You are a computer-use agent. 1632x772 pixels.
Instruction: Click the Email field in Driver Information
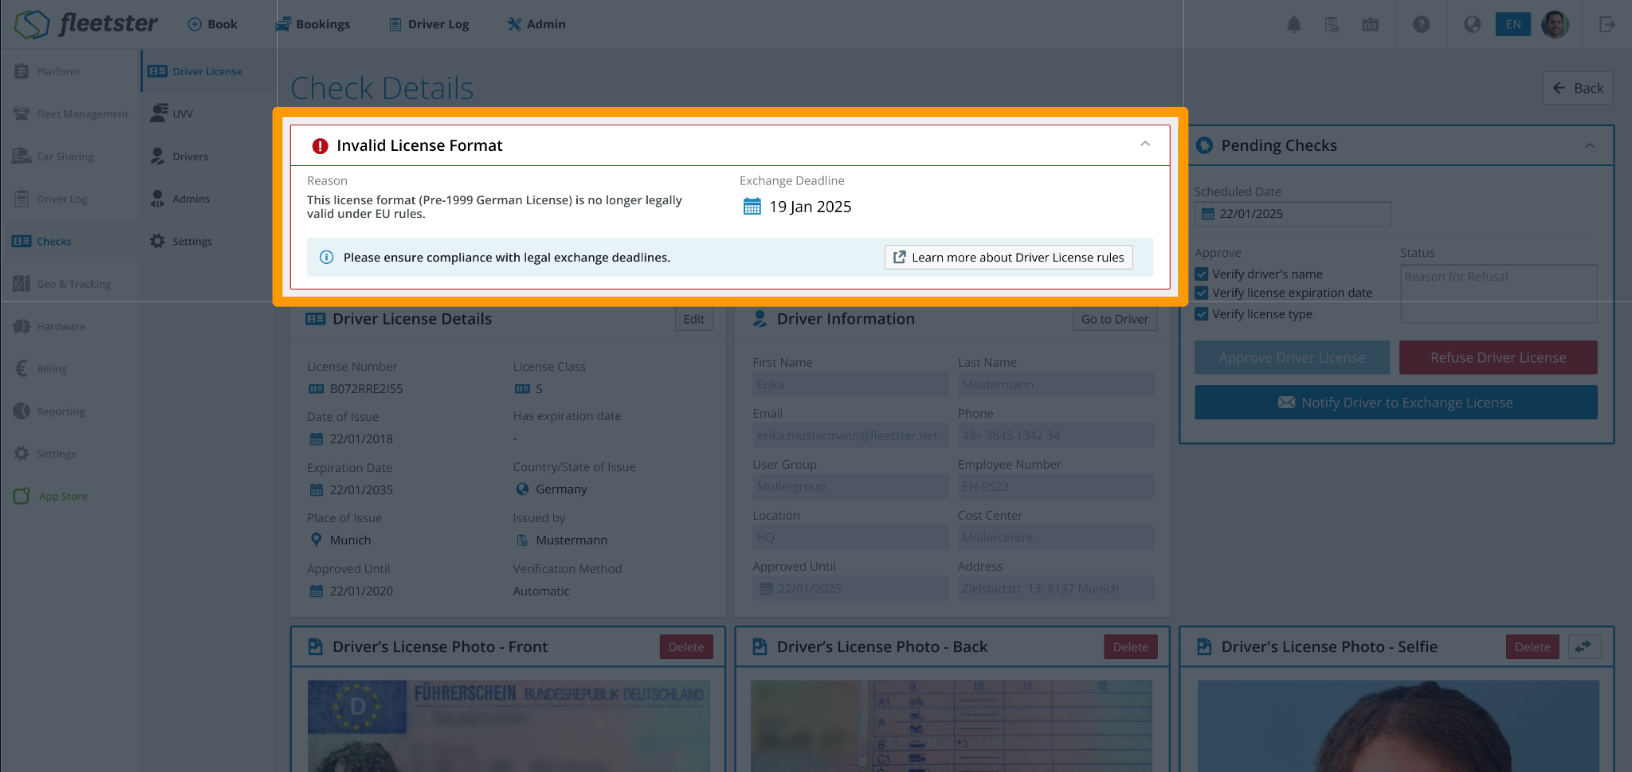point(851,436)
